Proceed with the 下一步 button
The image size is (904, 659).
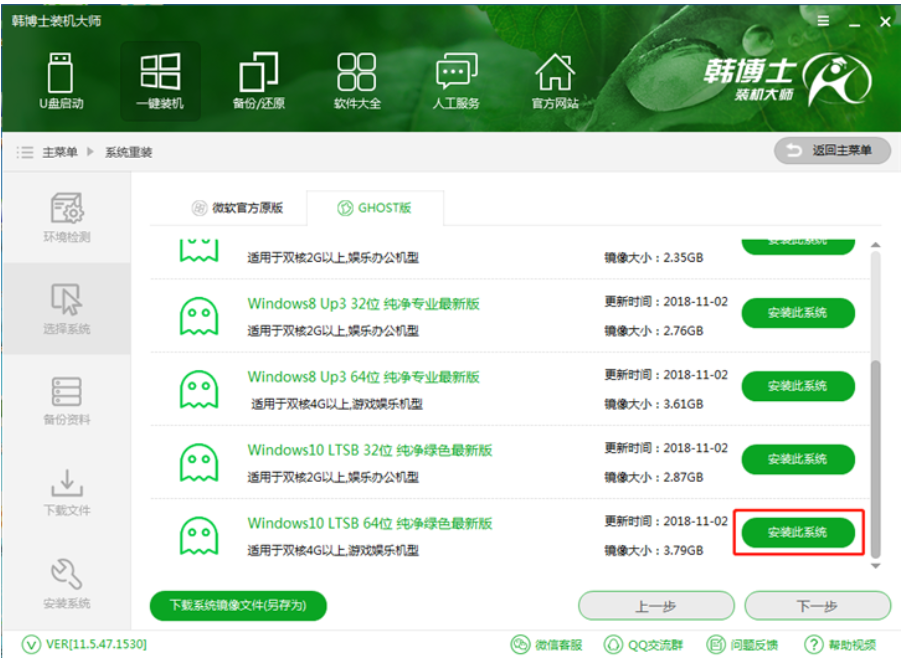pos(818,606)
